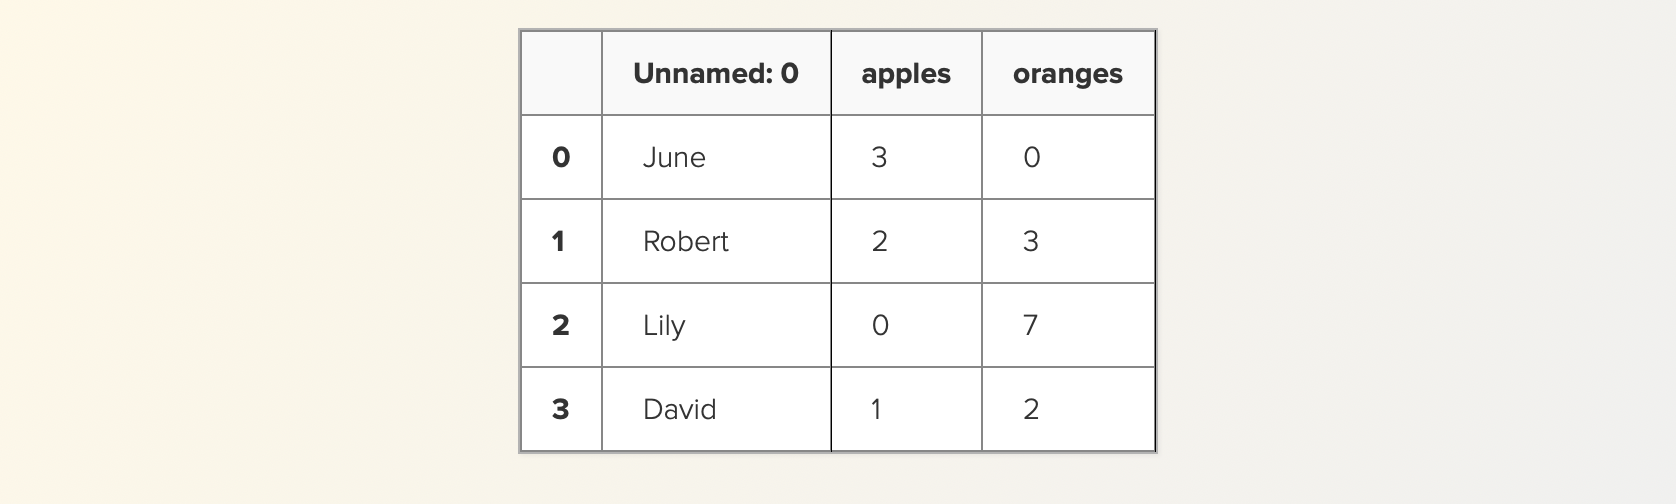Image resolution: width=1676 pixels, height=504 pixels.
Task: Click the empty top-left header cell
Action: (x=561, y=73)
